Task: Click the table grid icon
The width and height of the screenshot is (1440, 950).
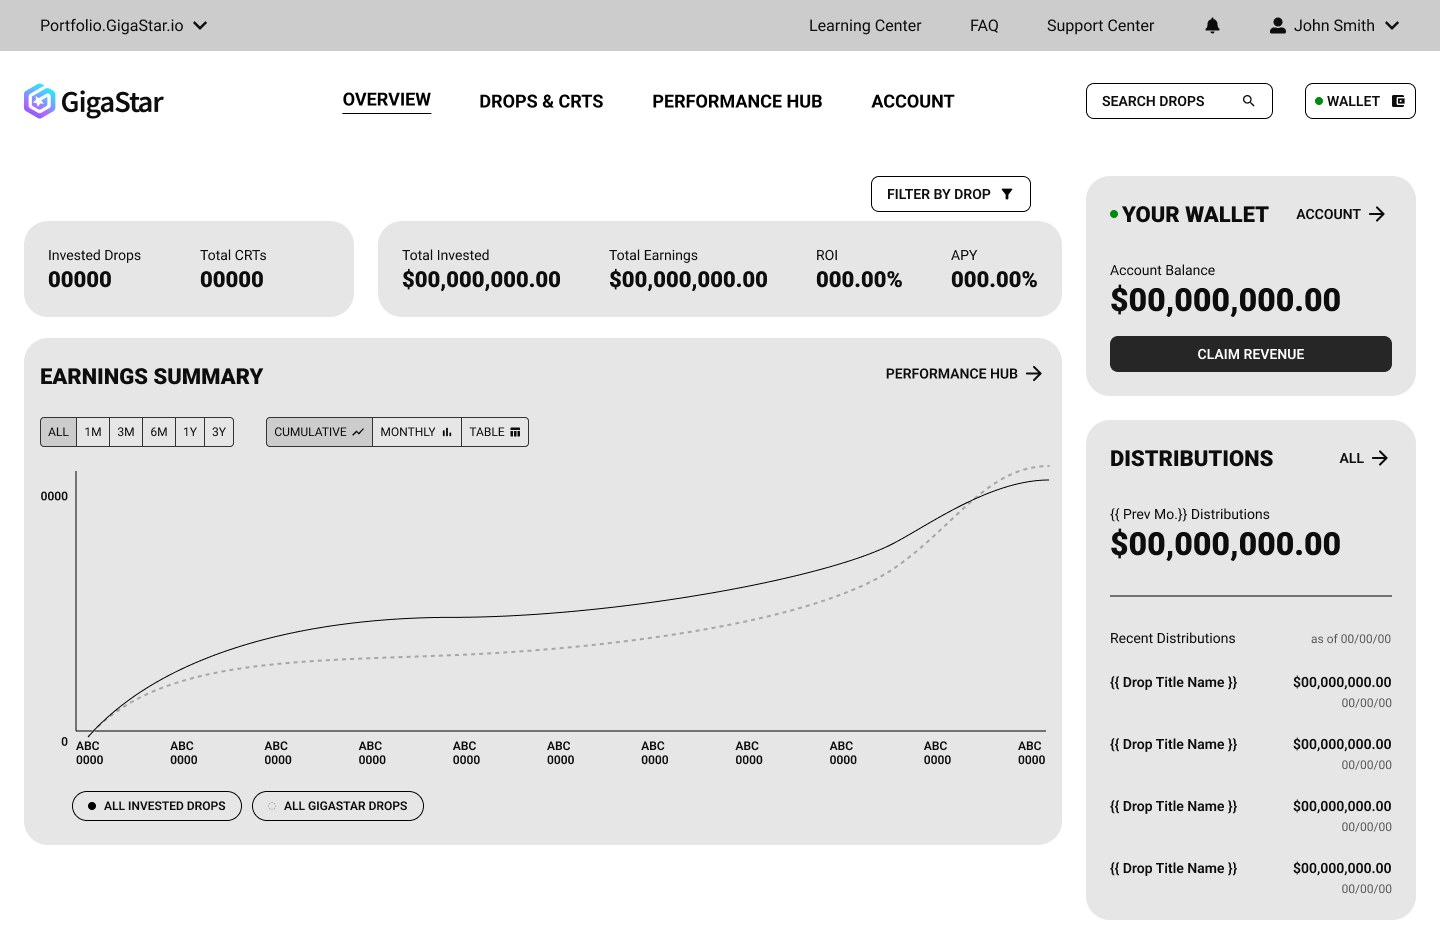Action: pos(515,432)
